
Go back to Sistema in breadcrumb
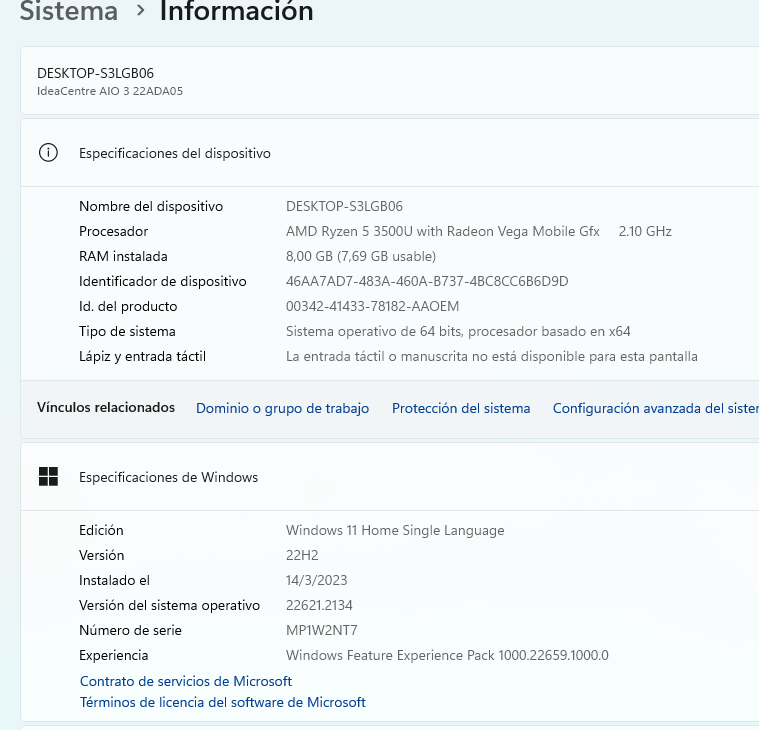click(69, 11)
